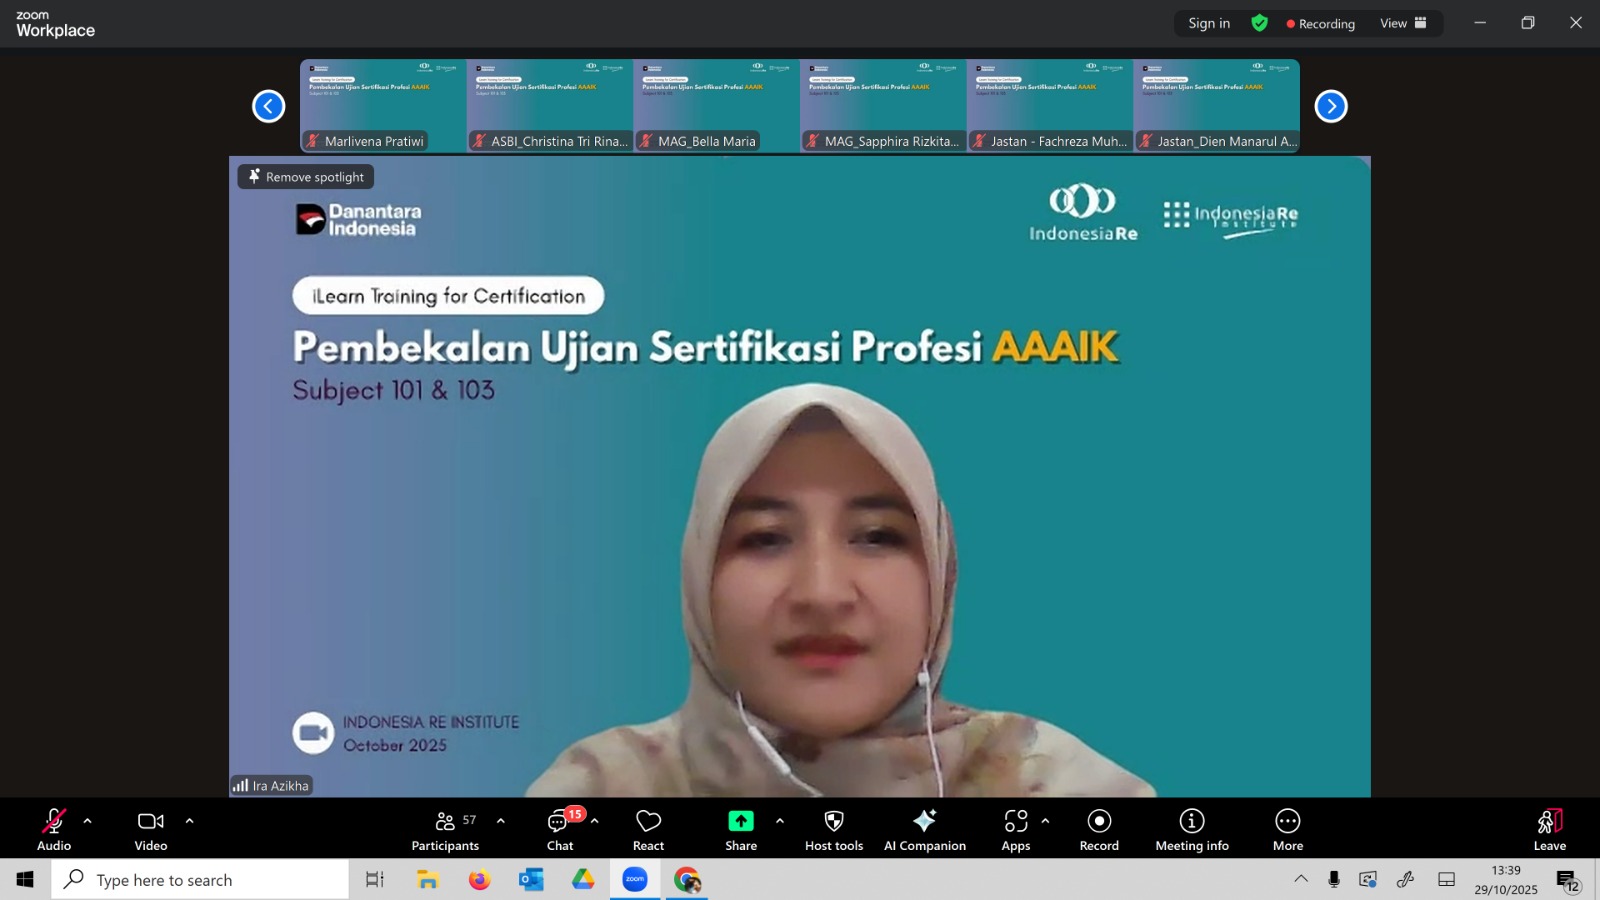Screen dimensions: 1600x900
Task: Expand audio options arrow next to Audio
Action: [x=88, y=821]
